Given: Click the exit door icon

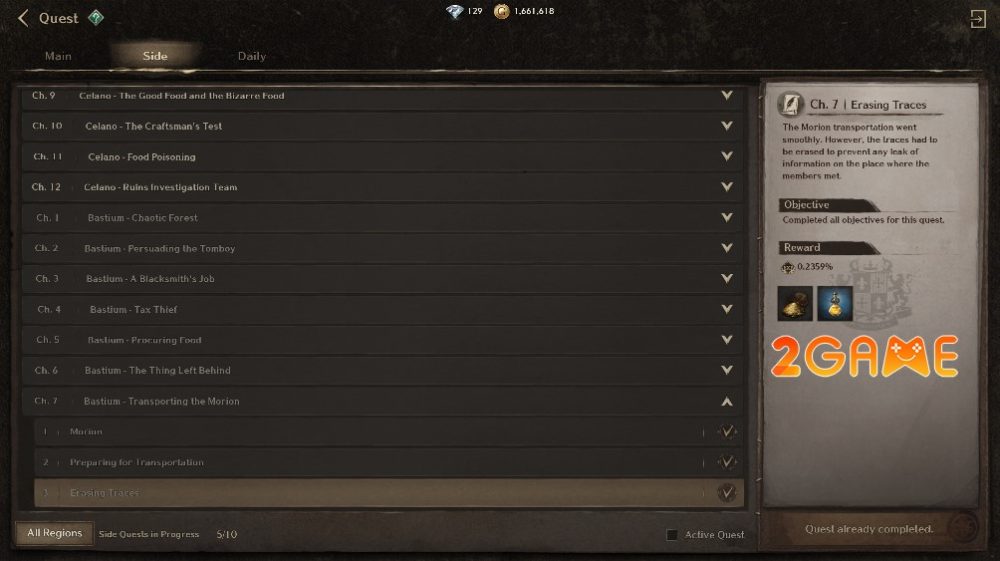Looking at the screenshot, I should point(977,18).
